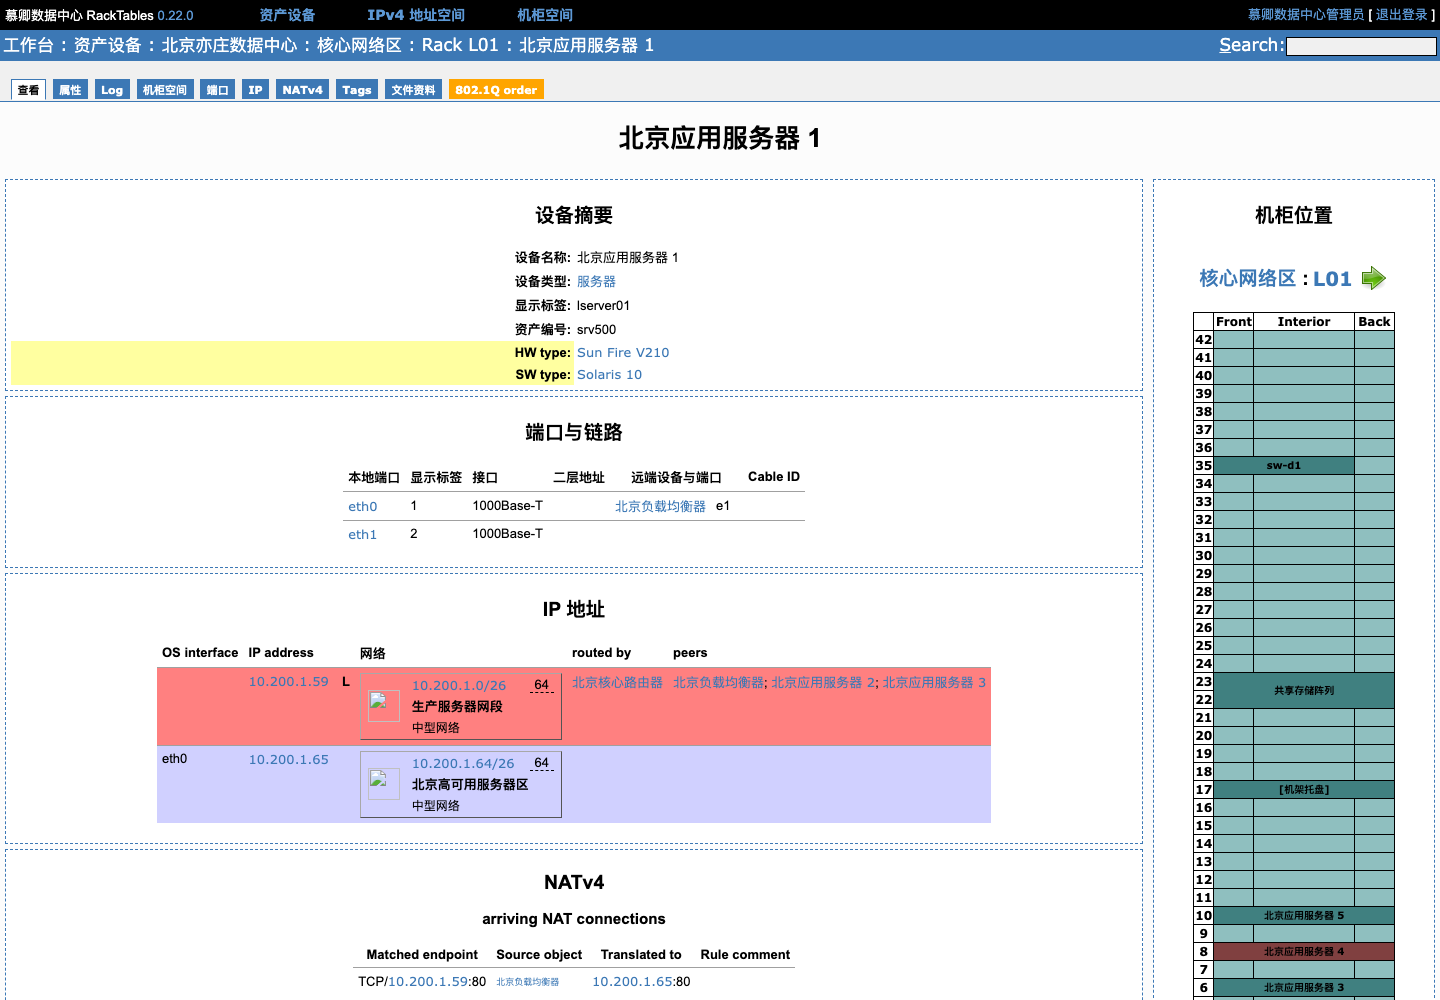Click 北京核心路由器 routed-by link
1440x1000 pixels.
[617, 682]
